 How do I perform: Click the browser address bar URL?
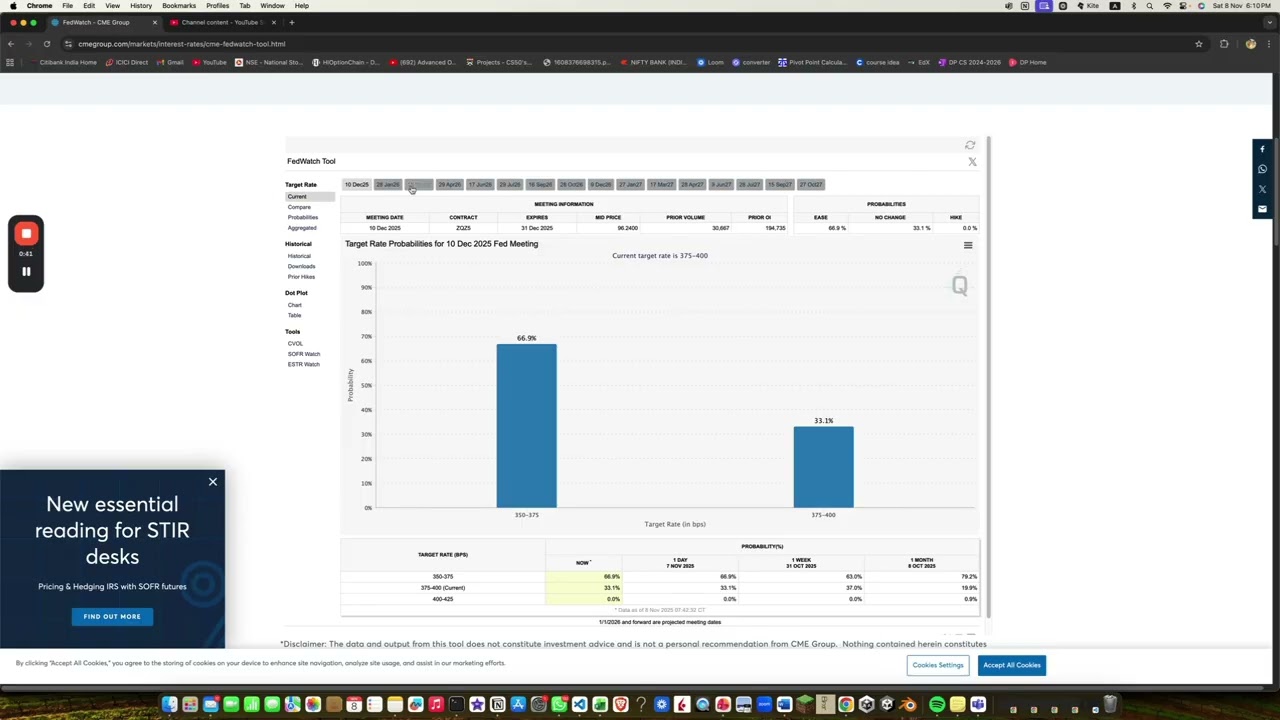182,44
